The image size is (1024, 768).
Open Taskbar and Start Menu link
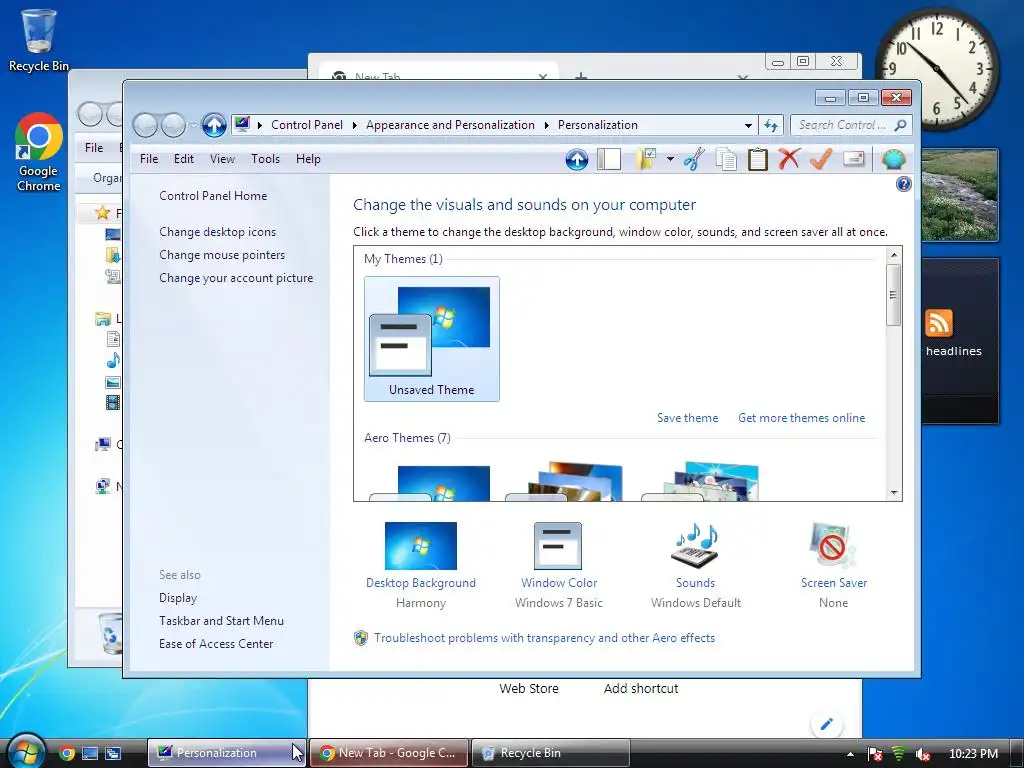(x=221, y=620)
